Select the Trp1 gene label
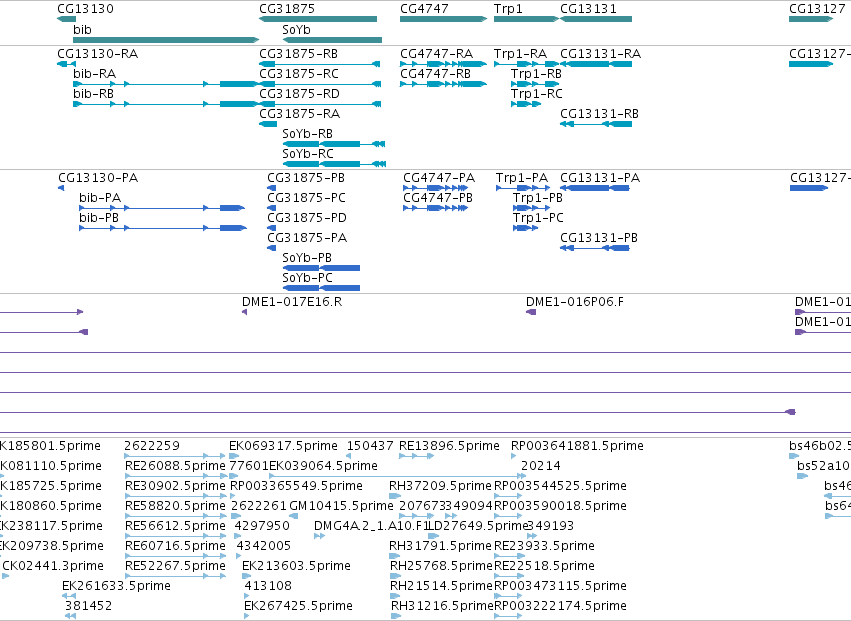The height and width of the screenshot is (621, 851). point(508,9)
